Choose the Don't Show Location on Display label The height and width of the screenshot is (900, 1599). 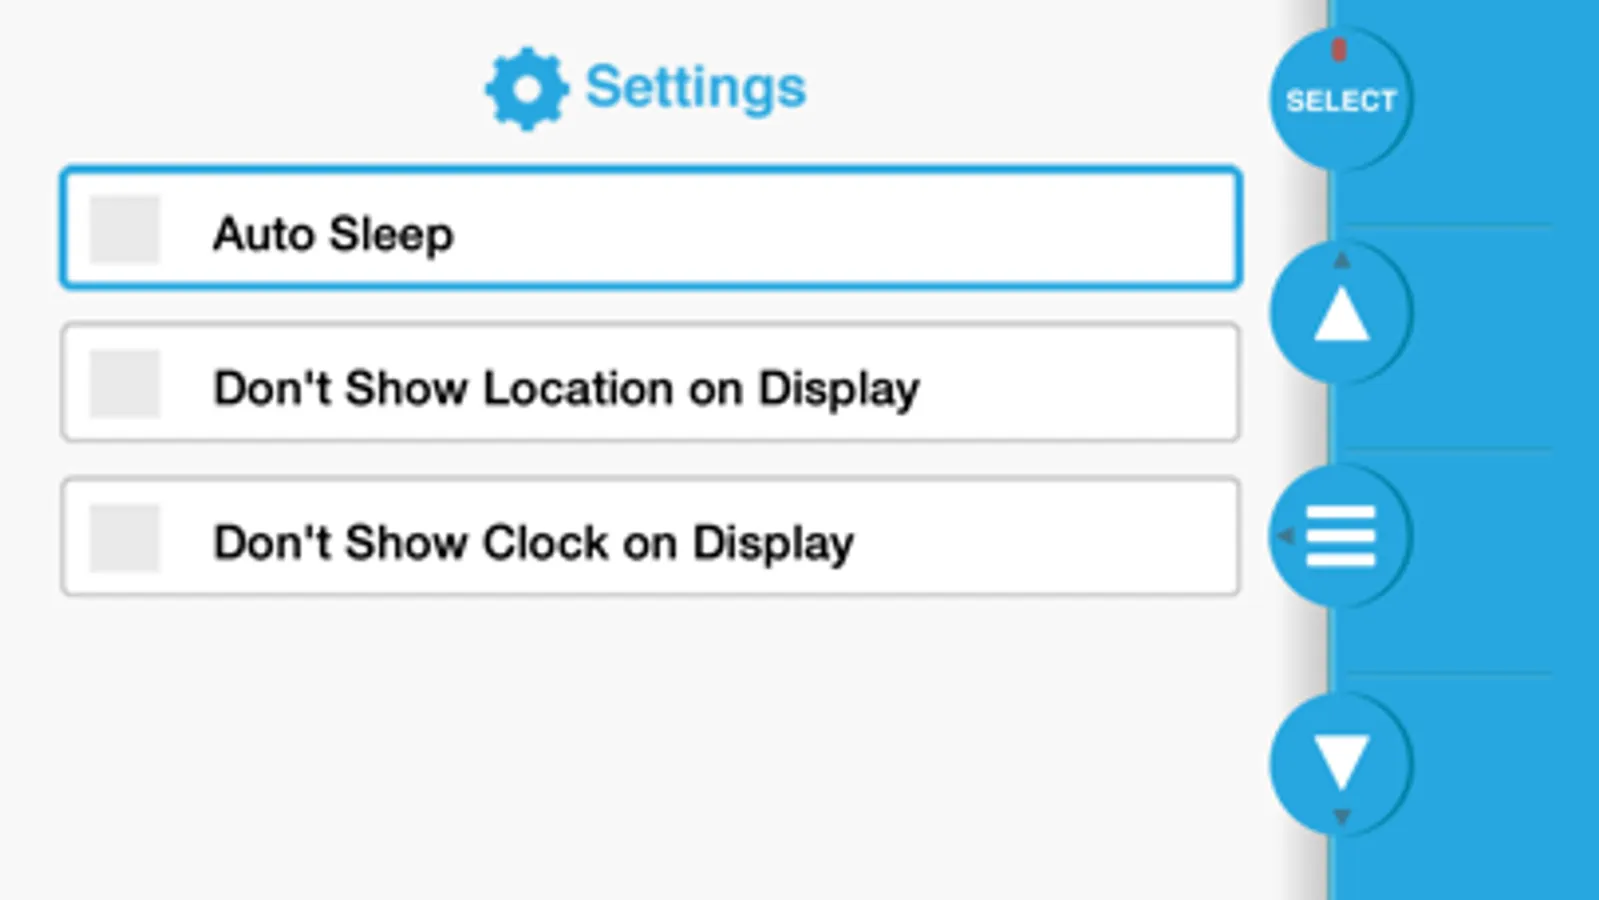(566, 388)
